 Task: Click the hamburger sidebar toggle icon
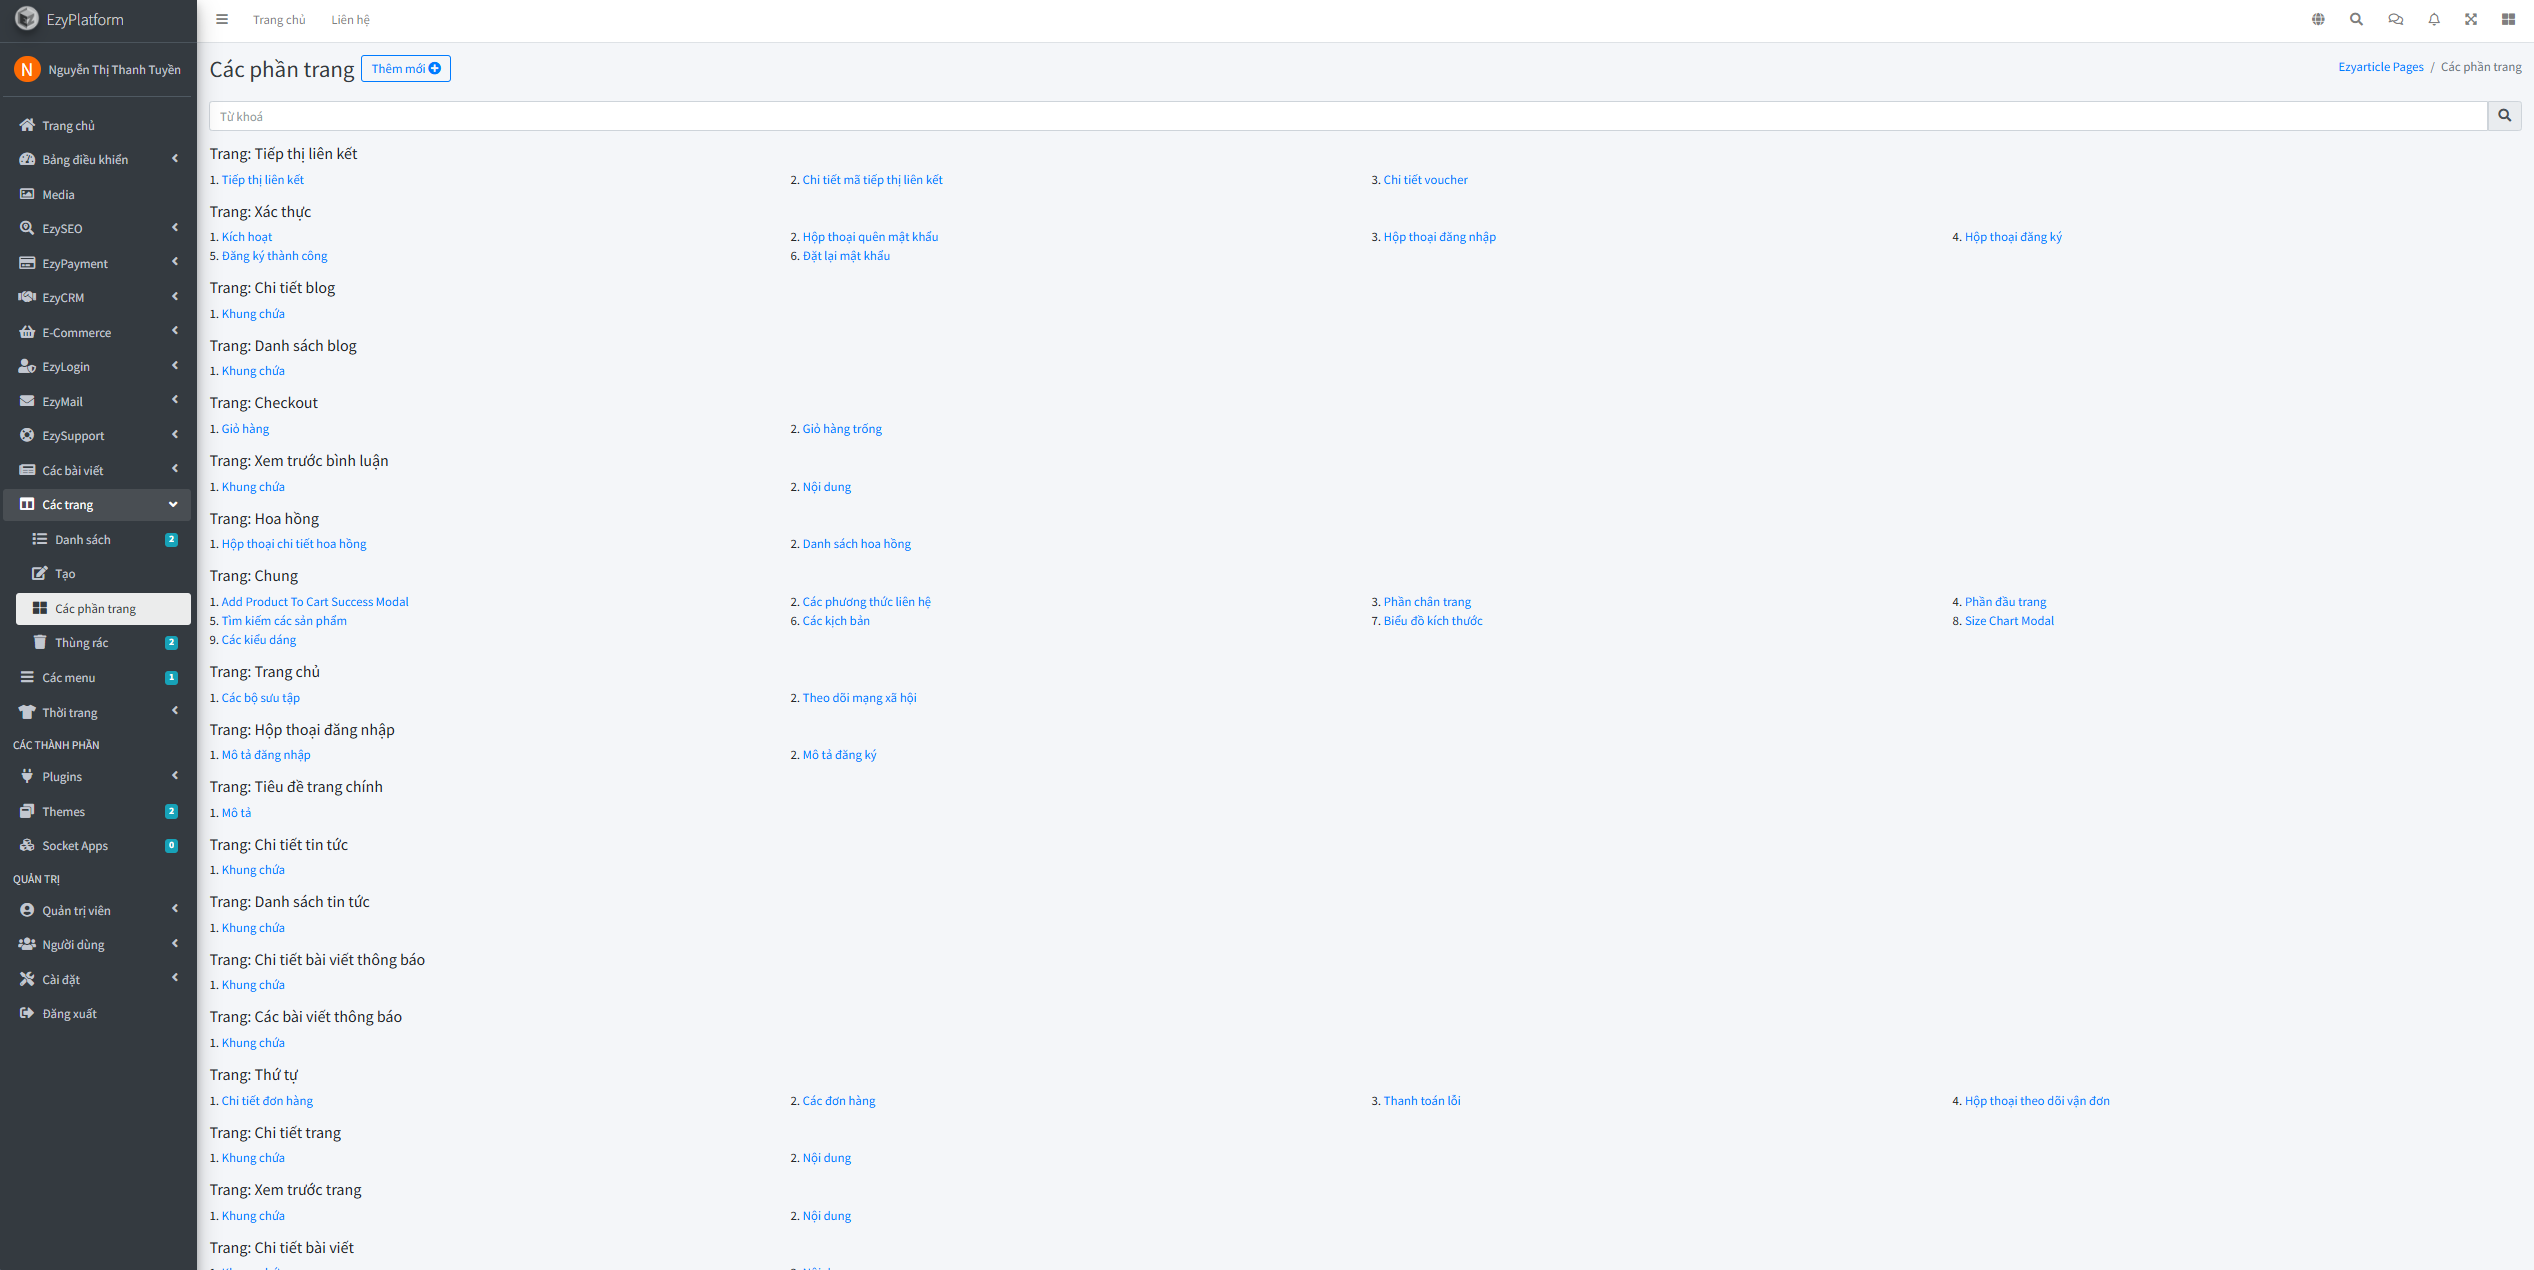(222, 20)
